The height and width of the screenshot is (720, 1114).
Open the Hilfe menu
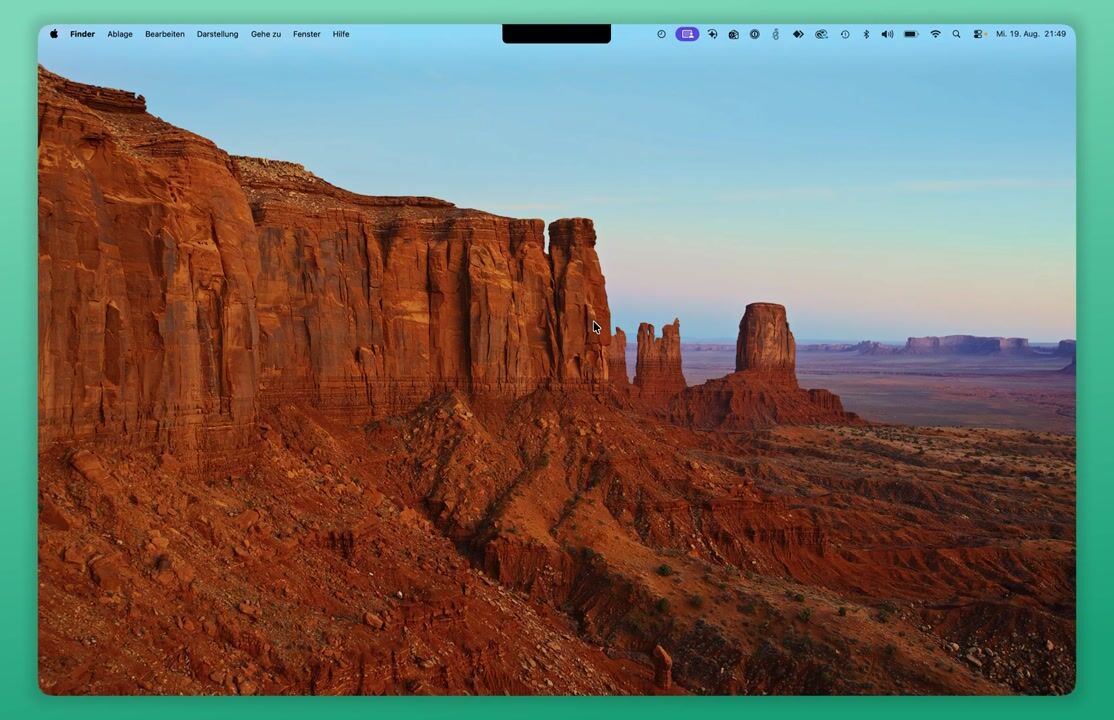click(x=341, y=33)
